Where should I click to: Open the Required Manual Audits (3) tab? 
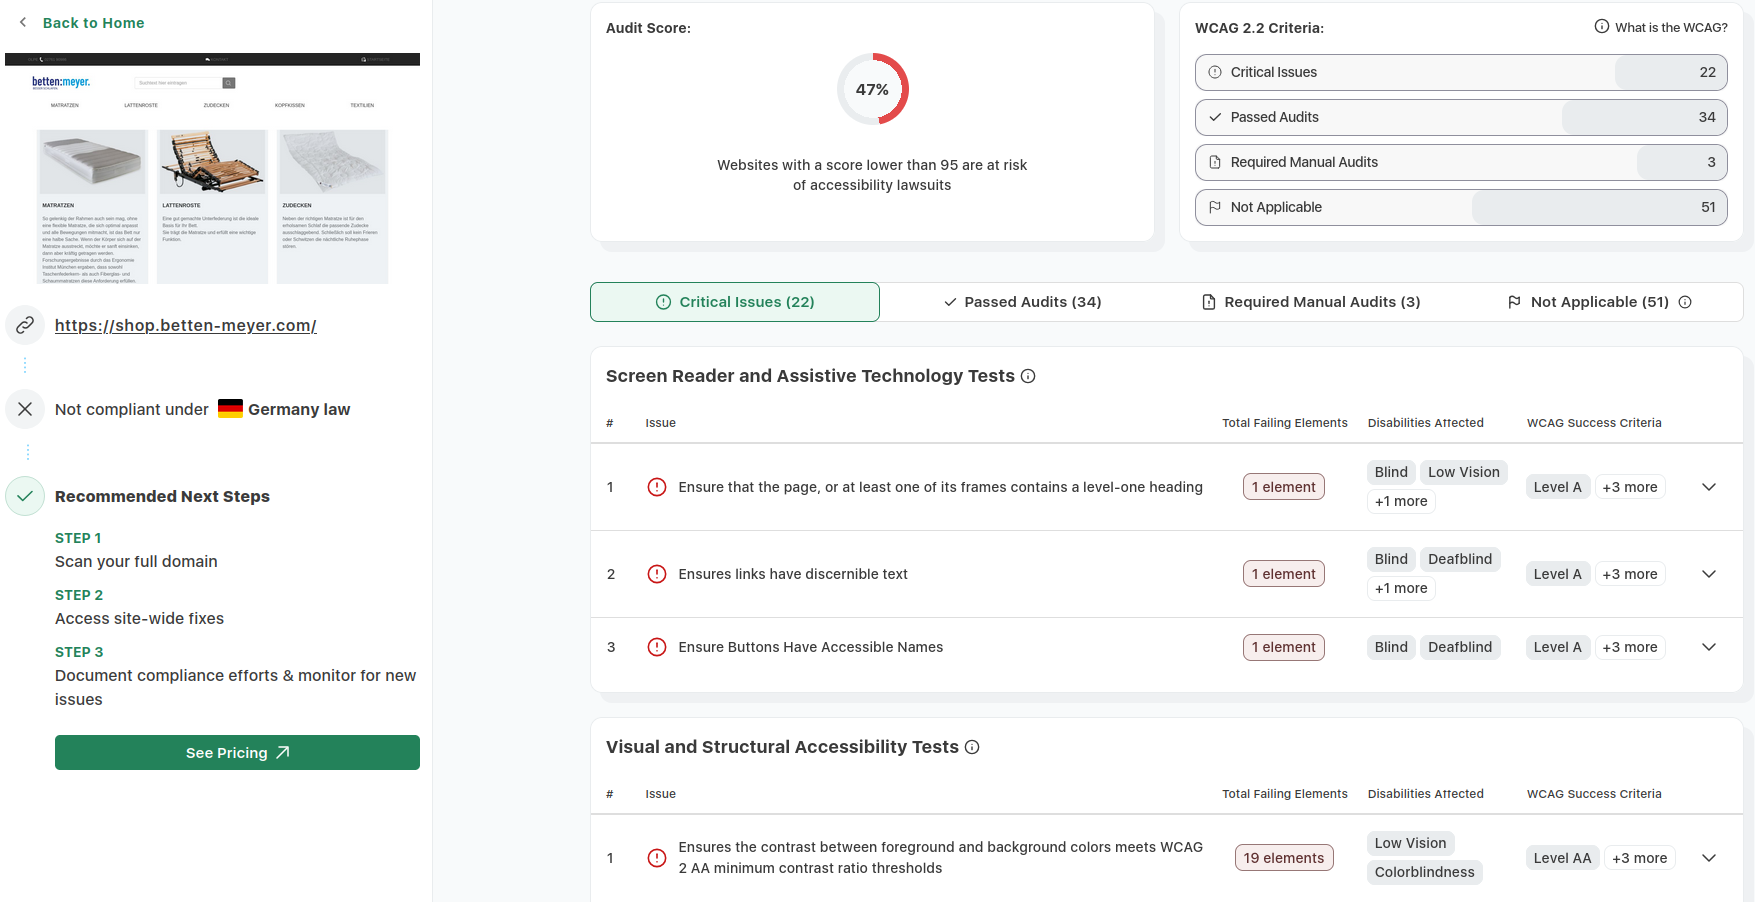tap(1310, 302)
